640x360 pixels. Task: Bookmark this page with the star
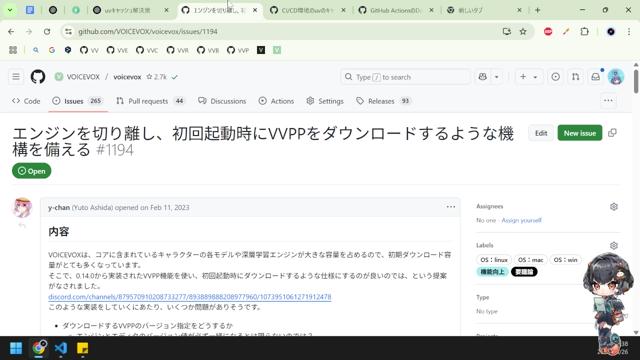[523, 31]
